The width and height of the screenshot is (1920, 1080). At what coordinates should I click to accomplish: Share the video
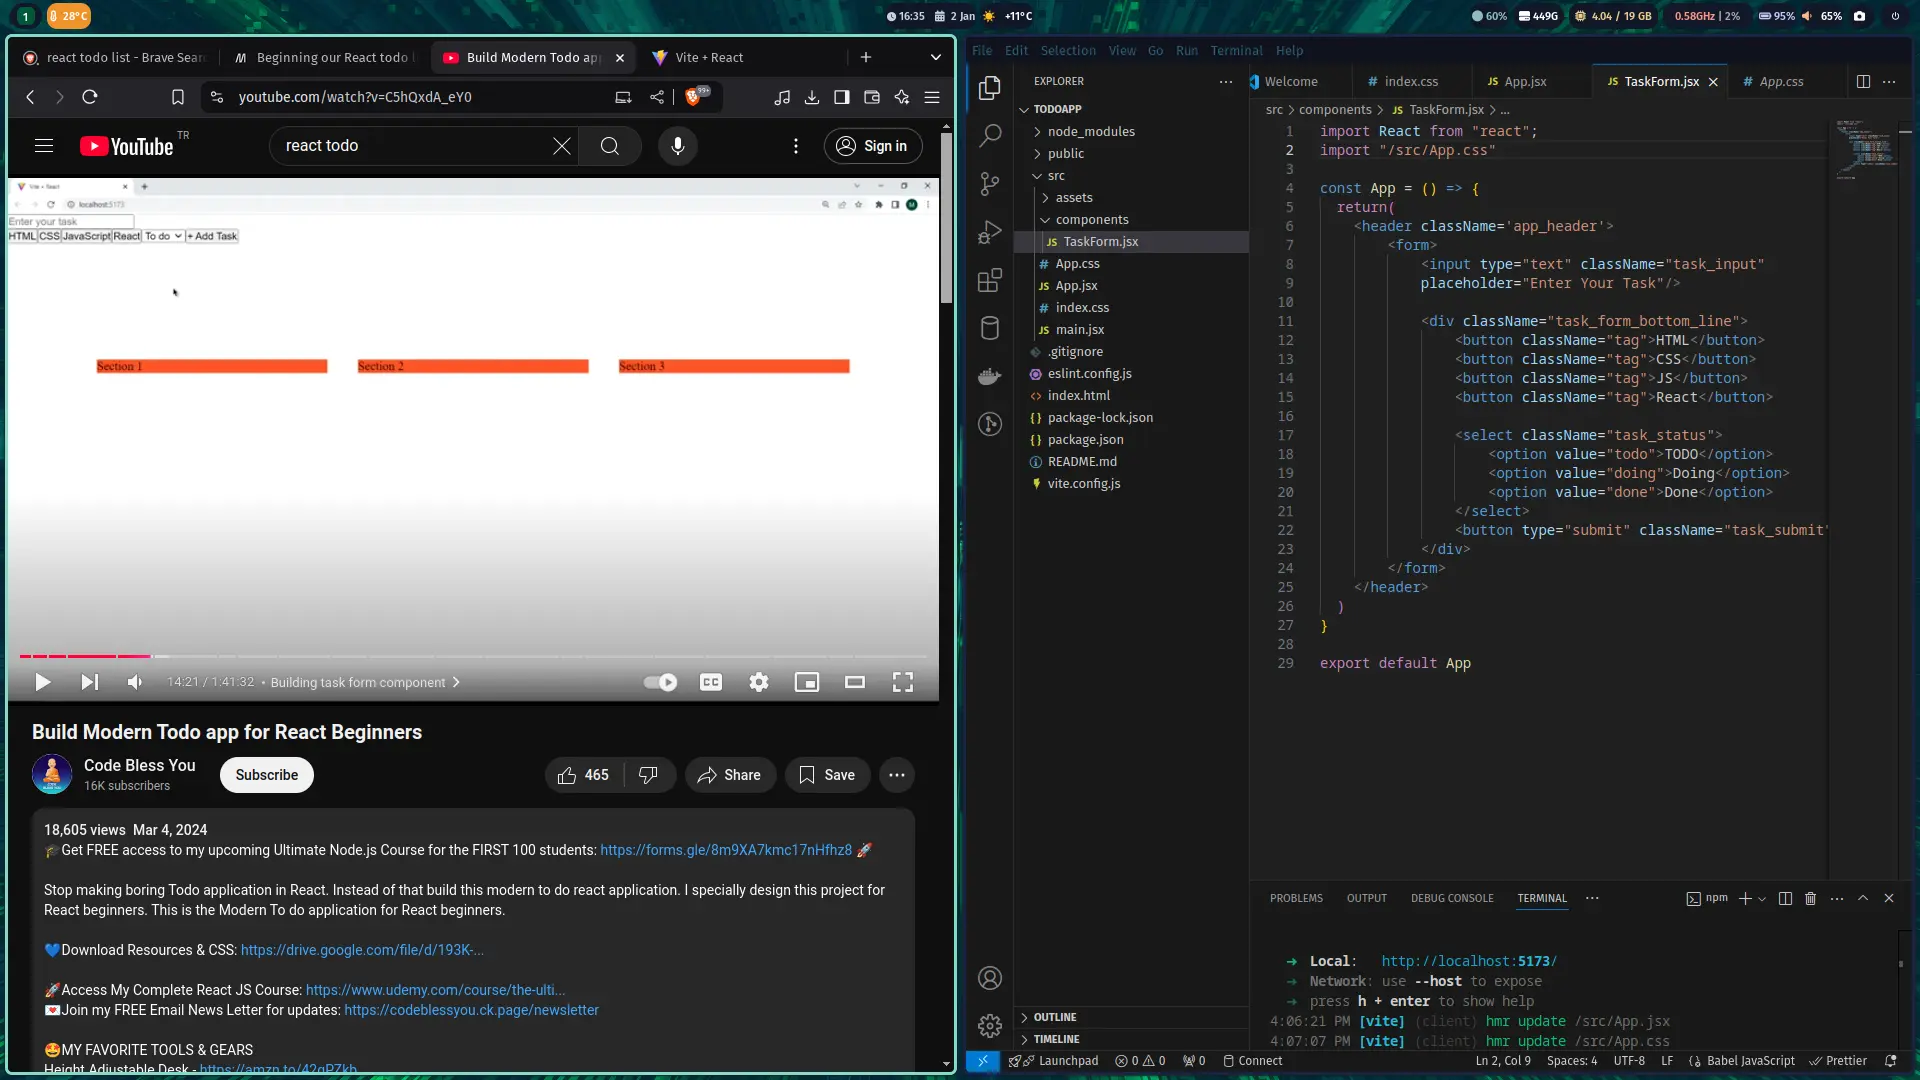[730, 775]
